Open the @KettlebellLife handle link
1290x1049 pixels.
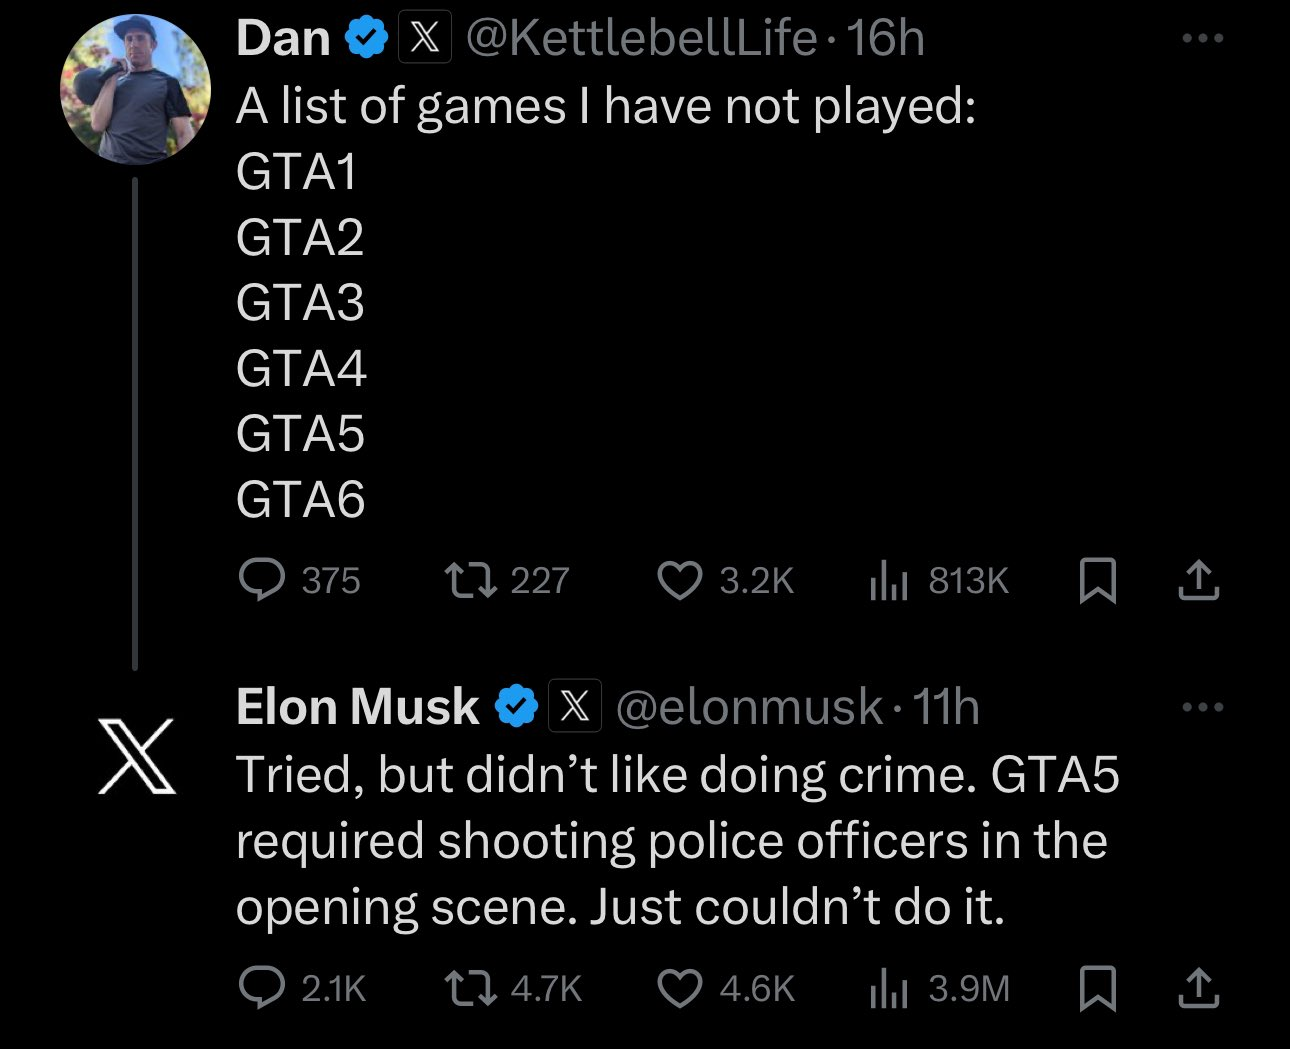[641, 39]
